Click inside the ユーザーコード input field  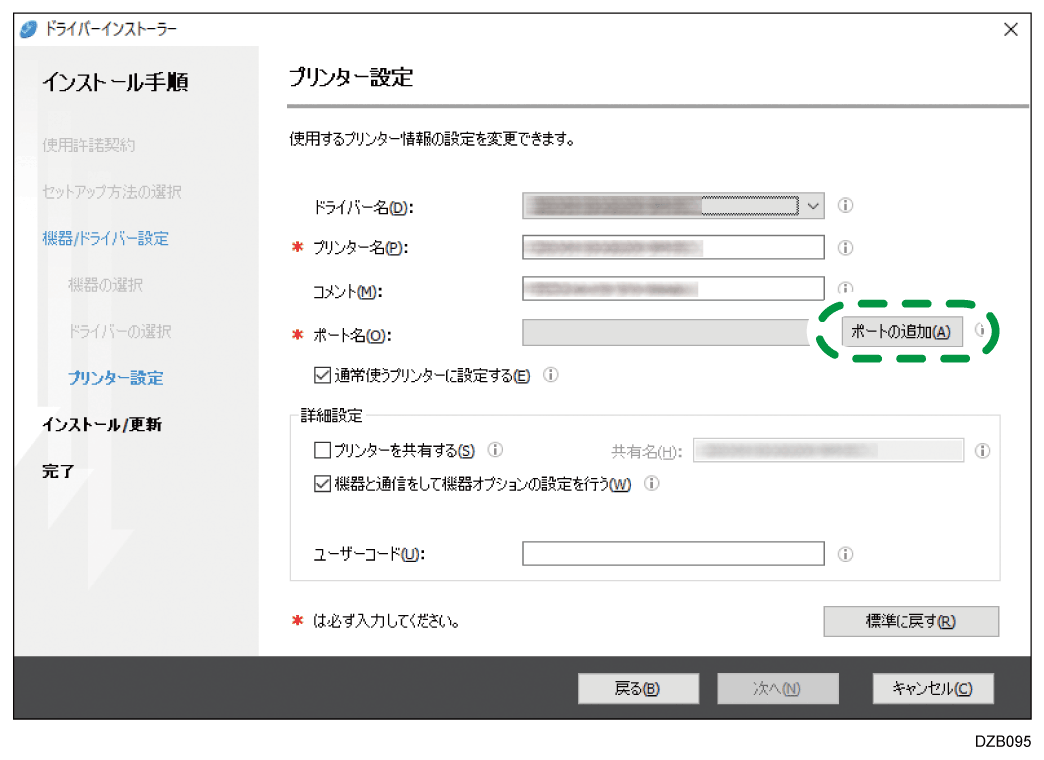(672, 554)
